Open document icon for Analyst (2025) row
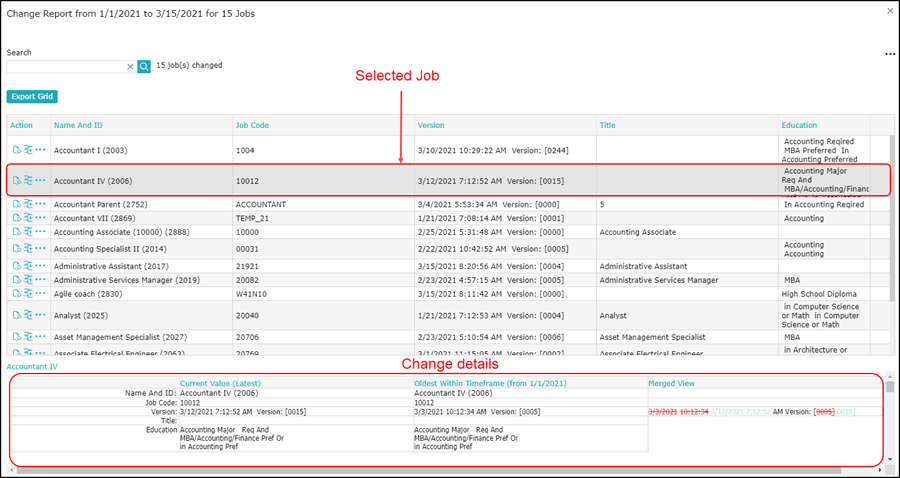The width and height of the screenshot is (900, 478). [x=17, y=315]
